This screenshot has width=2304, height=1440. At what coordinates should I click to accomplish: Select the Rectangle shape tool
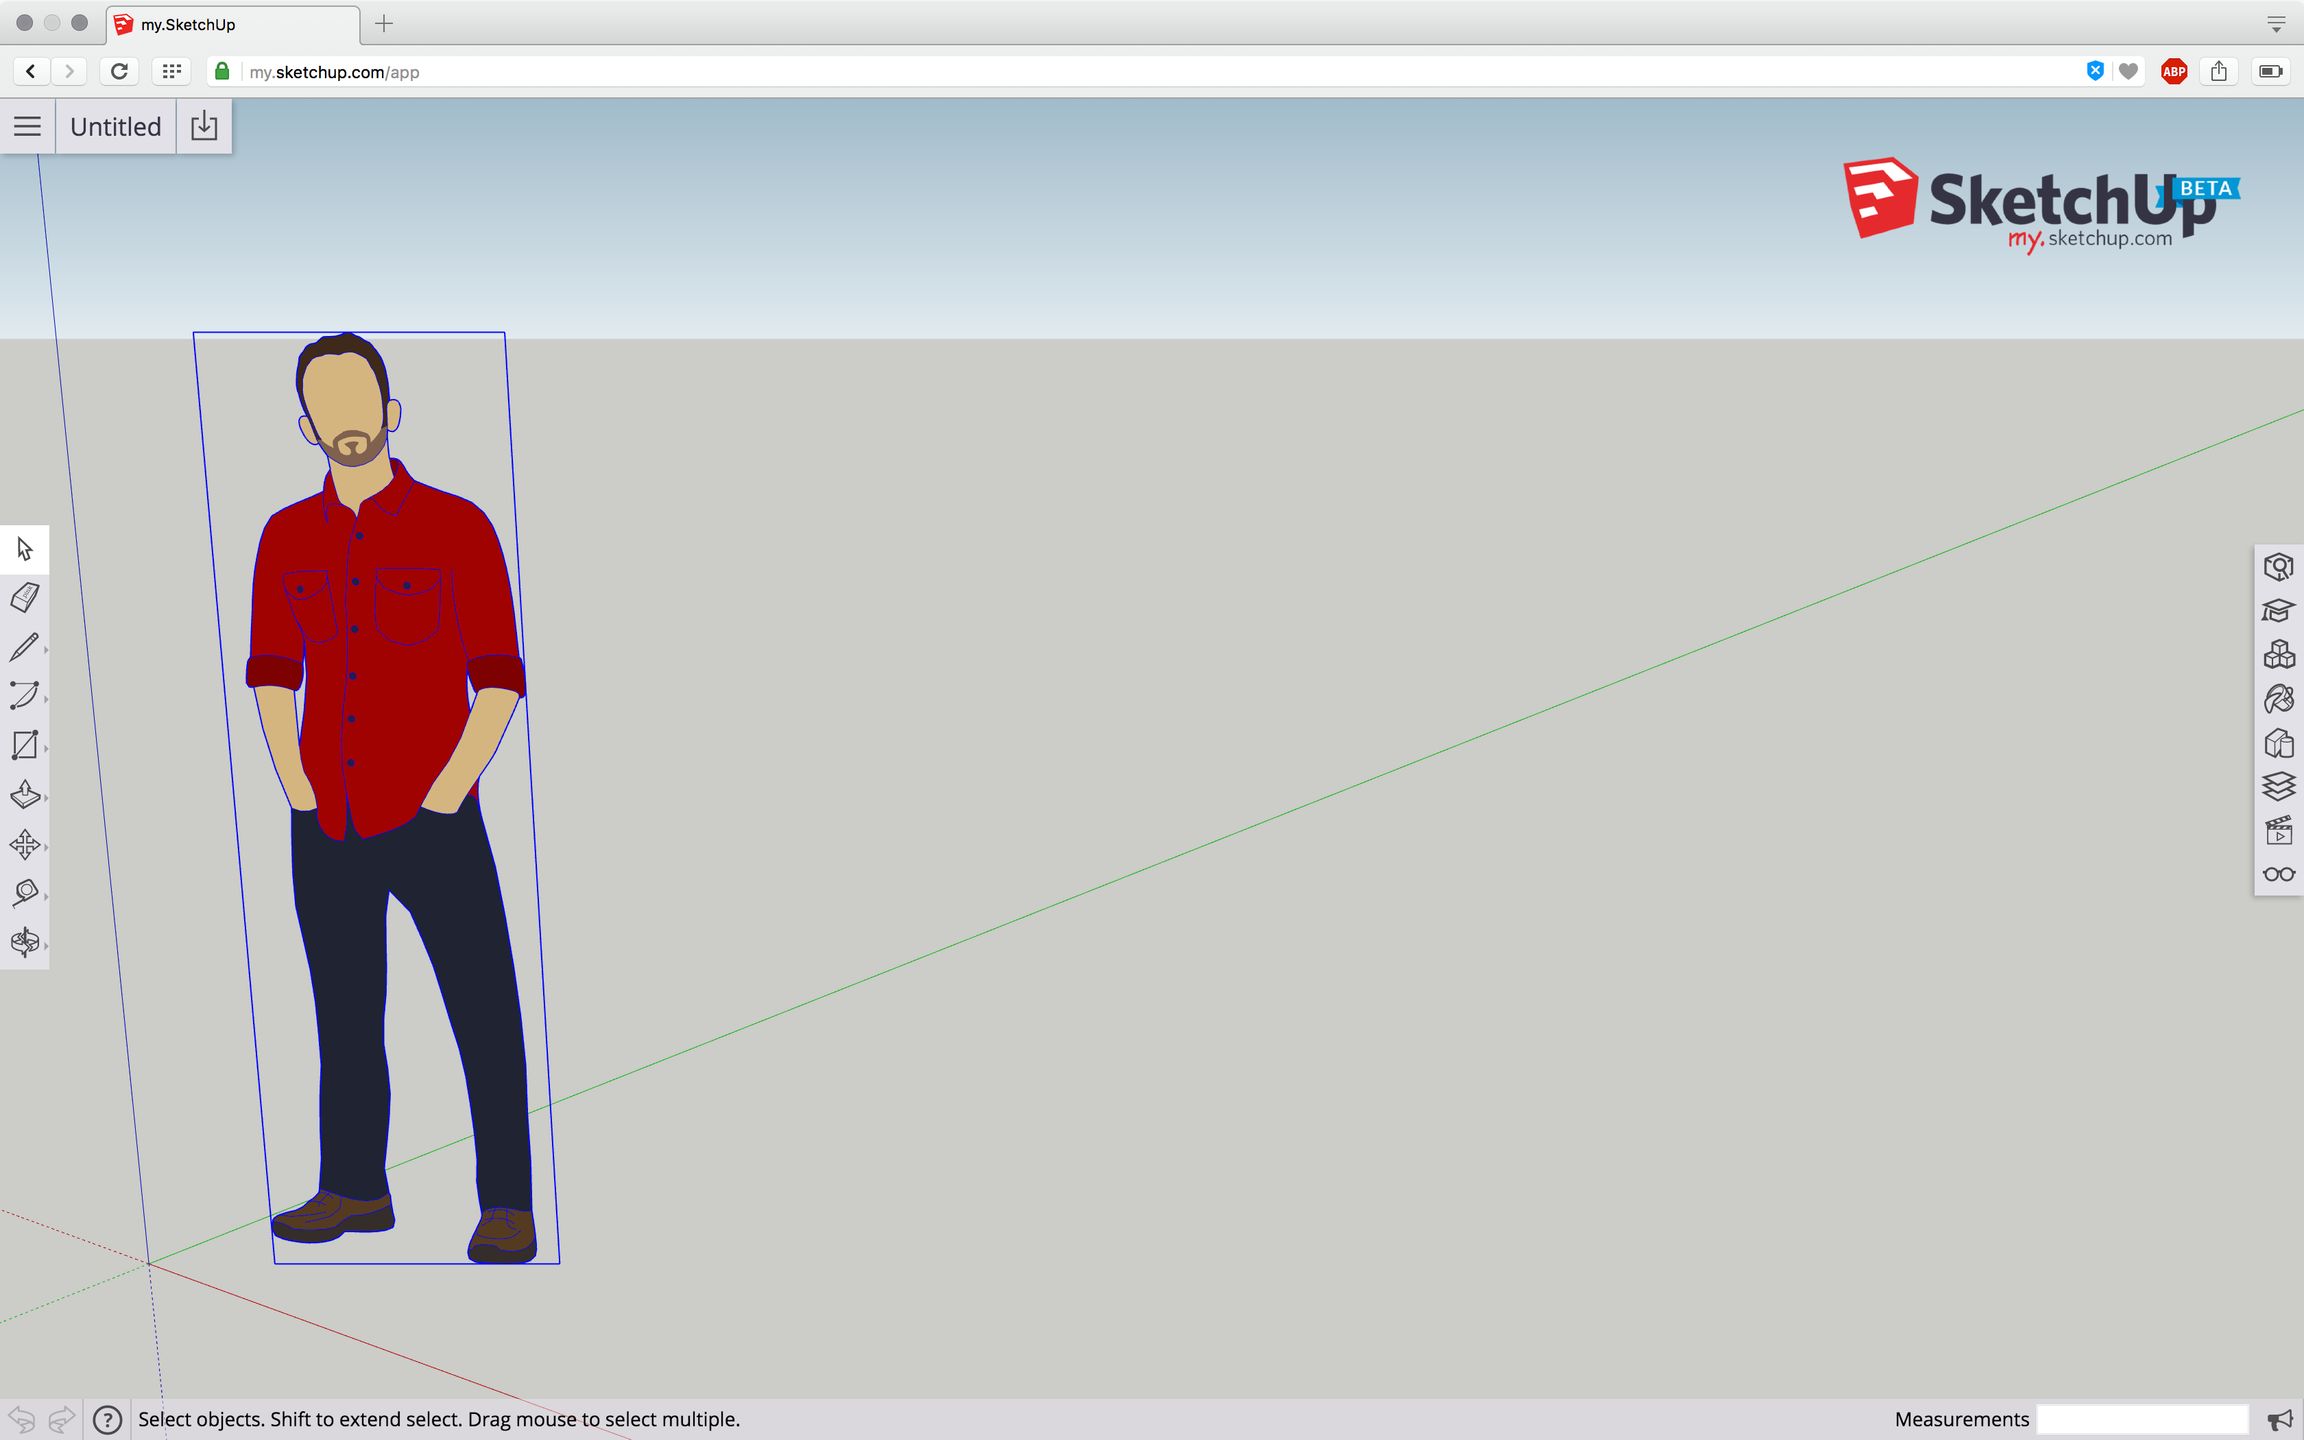pyautogui.click(x=24, y=745)
